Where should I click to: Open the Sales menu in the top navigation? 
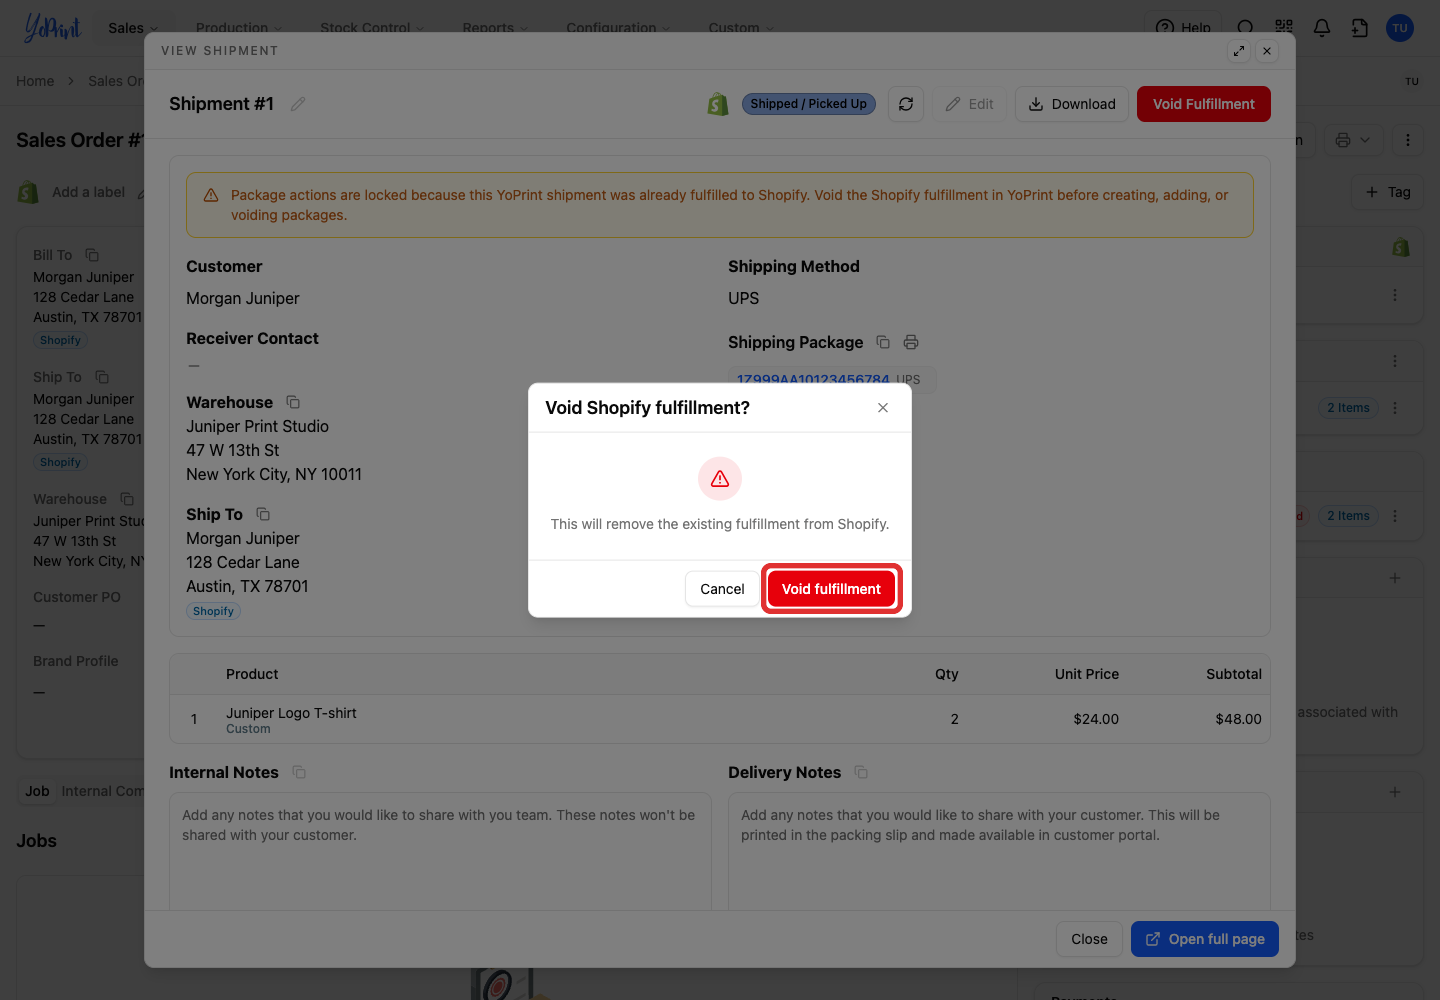point(133,28)
